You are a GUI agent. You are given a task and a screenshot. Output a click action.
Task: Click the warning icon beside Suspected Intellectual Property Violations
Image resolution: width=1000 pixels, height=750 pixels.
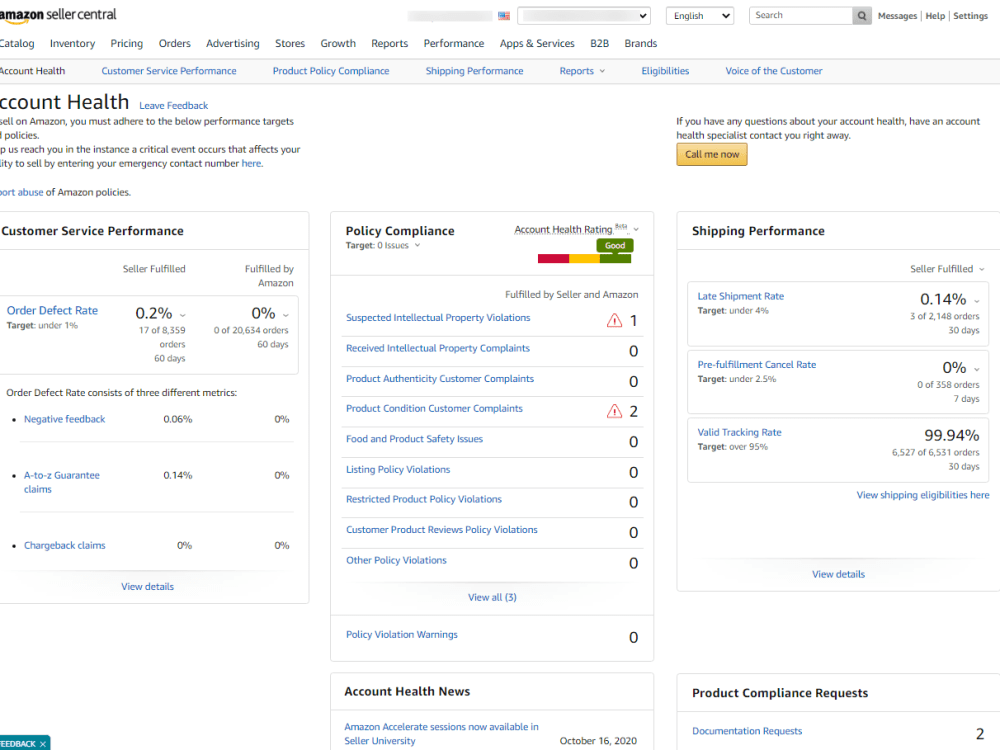[614, 320]
